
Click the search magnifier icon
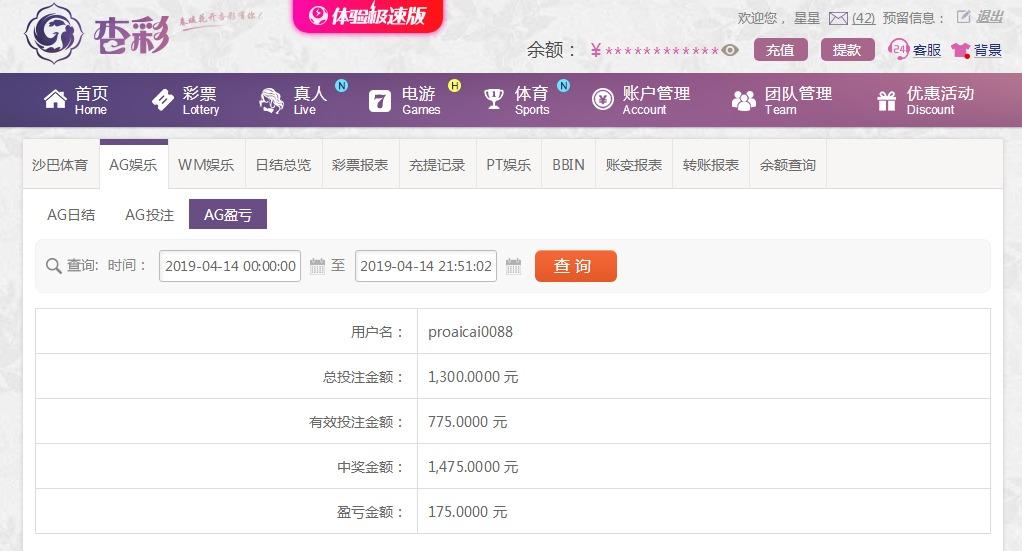tap(53, 266)
